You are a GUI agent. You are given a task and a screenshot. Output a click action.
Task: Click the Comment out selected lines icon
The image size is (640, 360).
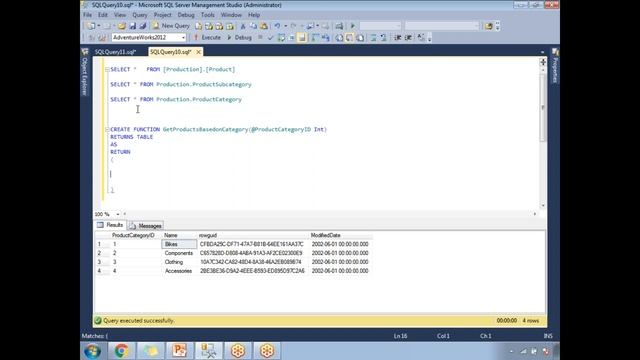click(x=373, y=38)
